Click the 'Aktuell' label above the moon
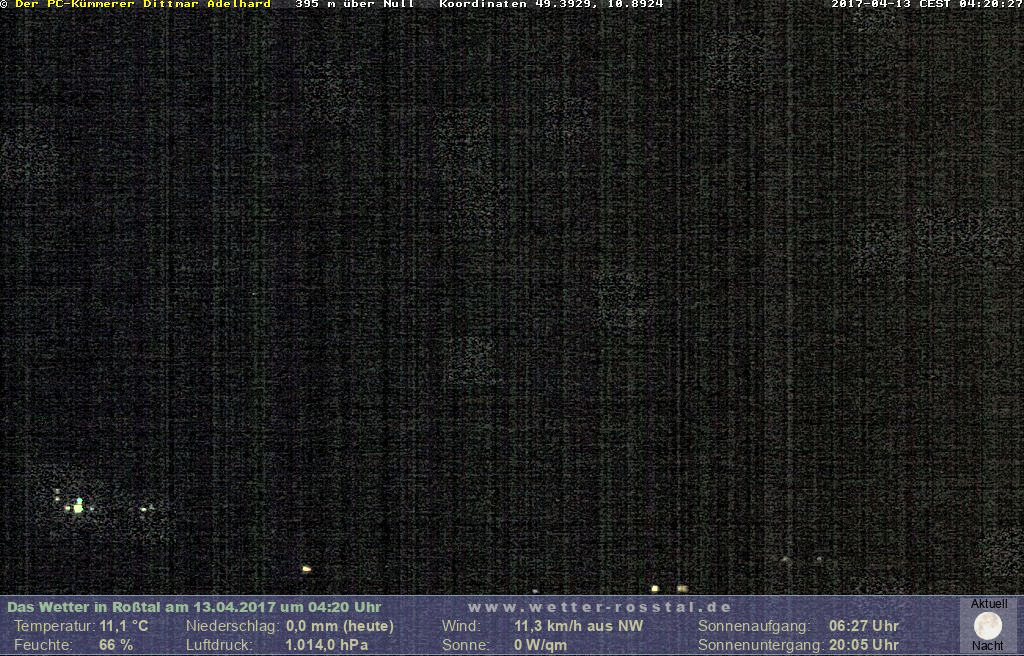This screenshot has height=656, width=1024. 989,604
